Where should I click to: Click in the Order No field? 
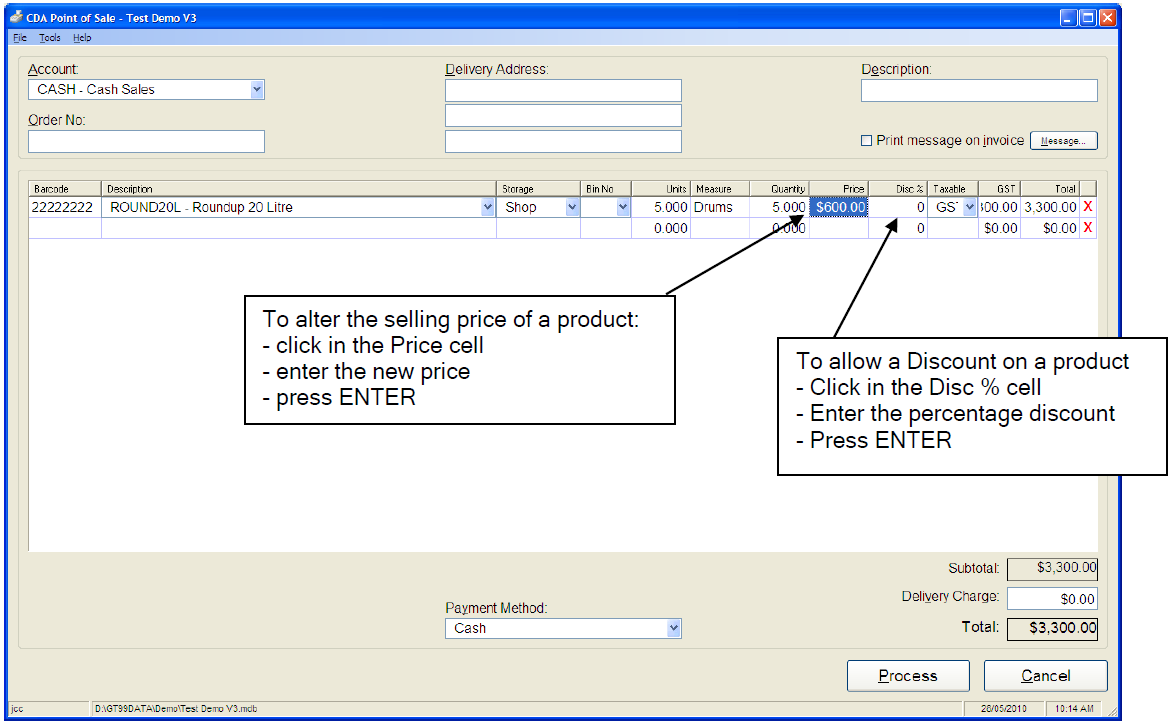tap(146, 141)
